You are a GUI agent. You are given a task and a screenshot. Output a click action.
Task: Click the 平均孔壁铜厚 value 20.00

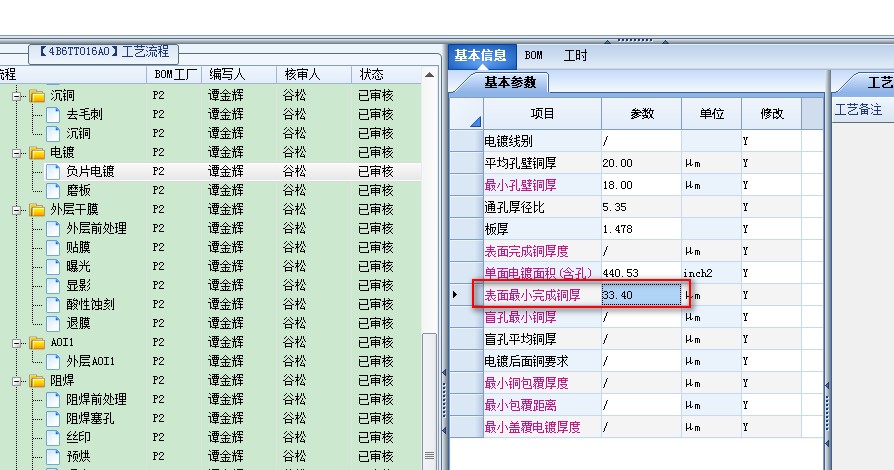pyautogui.click(x=641, y=163)
